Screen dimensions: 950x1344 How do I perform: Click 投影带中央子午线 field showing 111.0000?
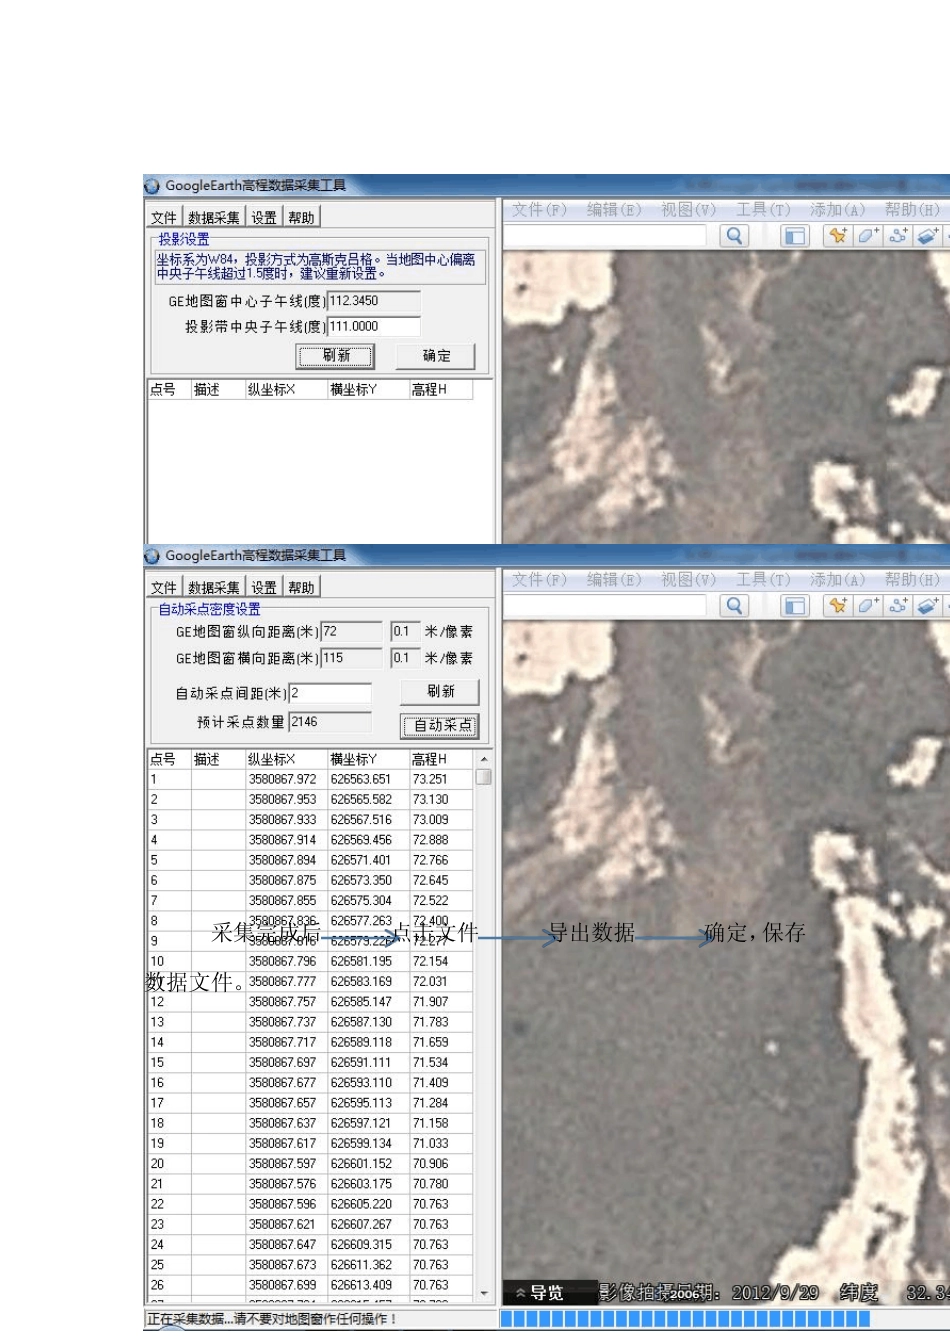coord(374,327)
